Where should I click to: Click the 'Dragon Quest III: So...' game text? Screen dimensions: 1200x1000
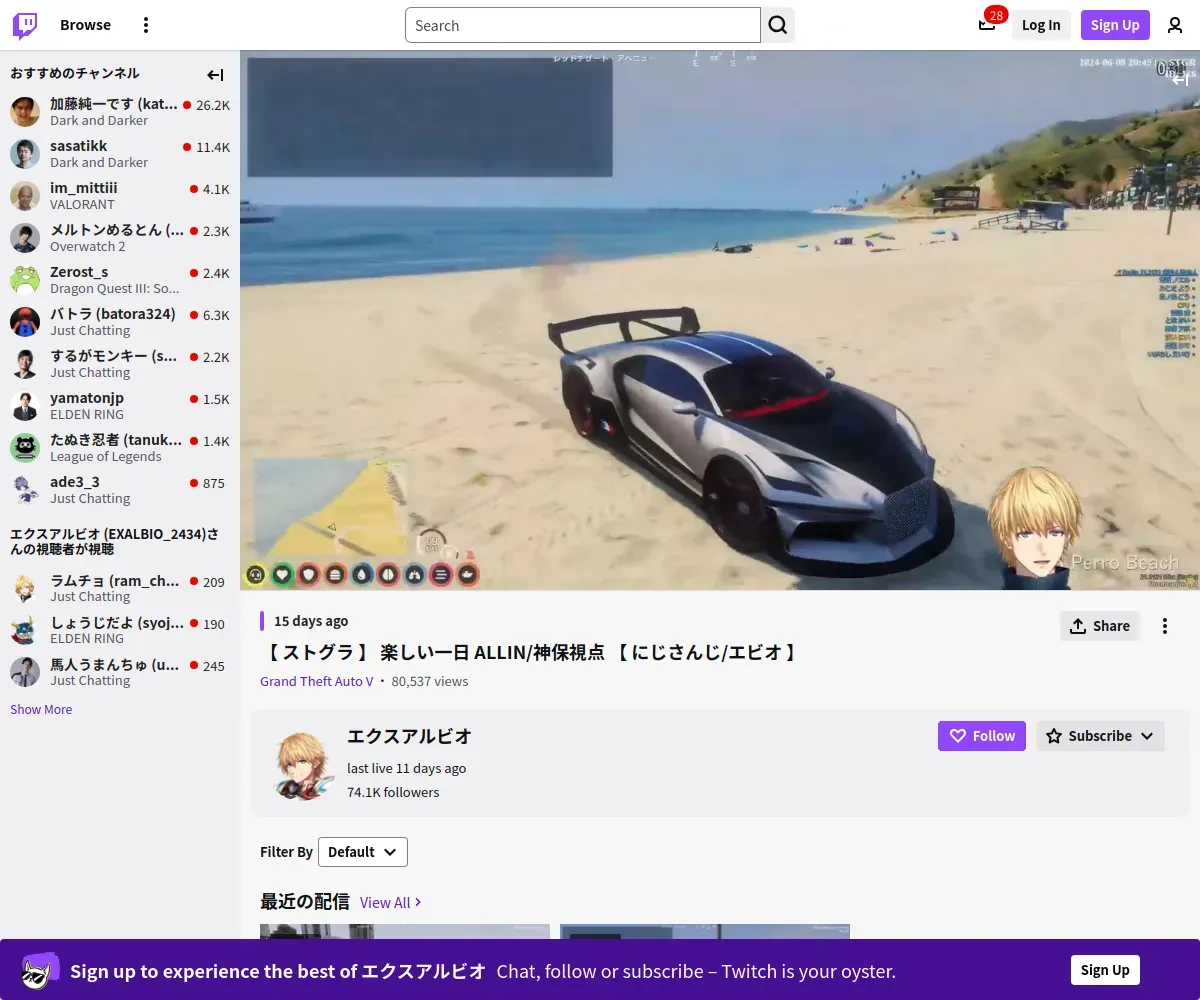click(115, 288)
